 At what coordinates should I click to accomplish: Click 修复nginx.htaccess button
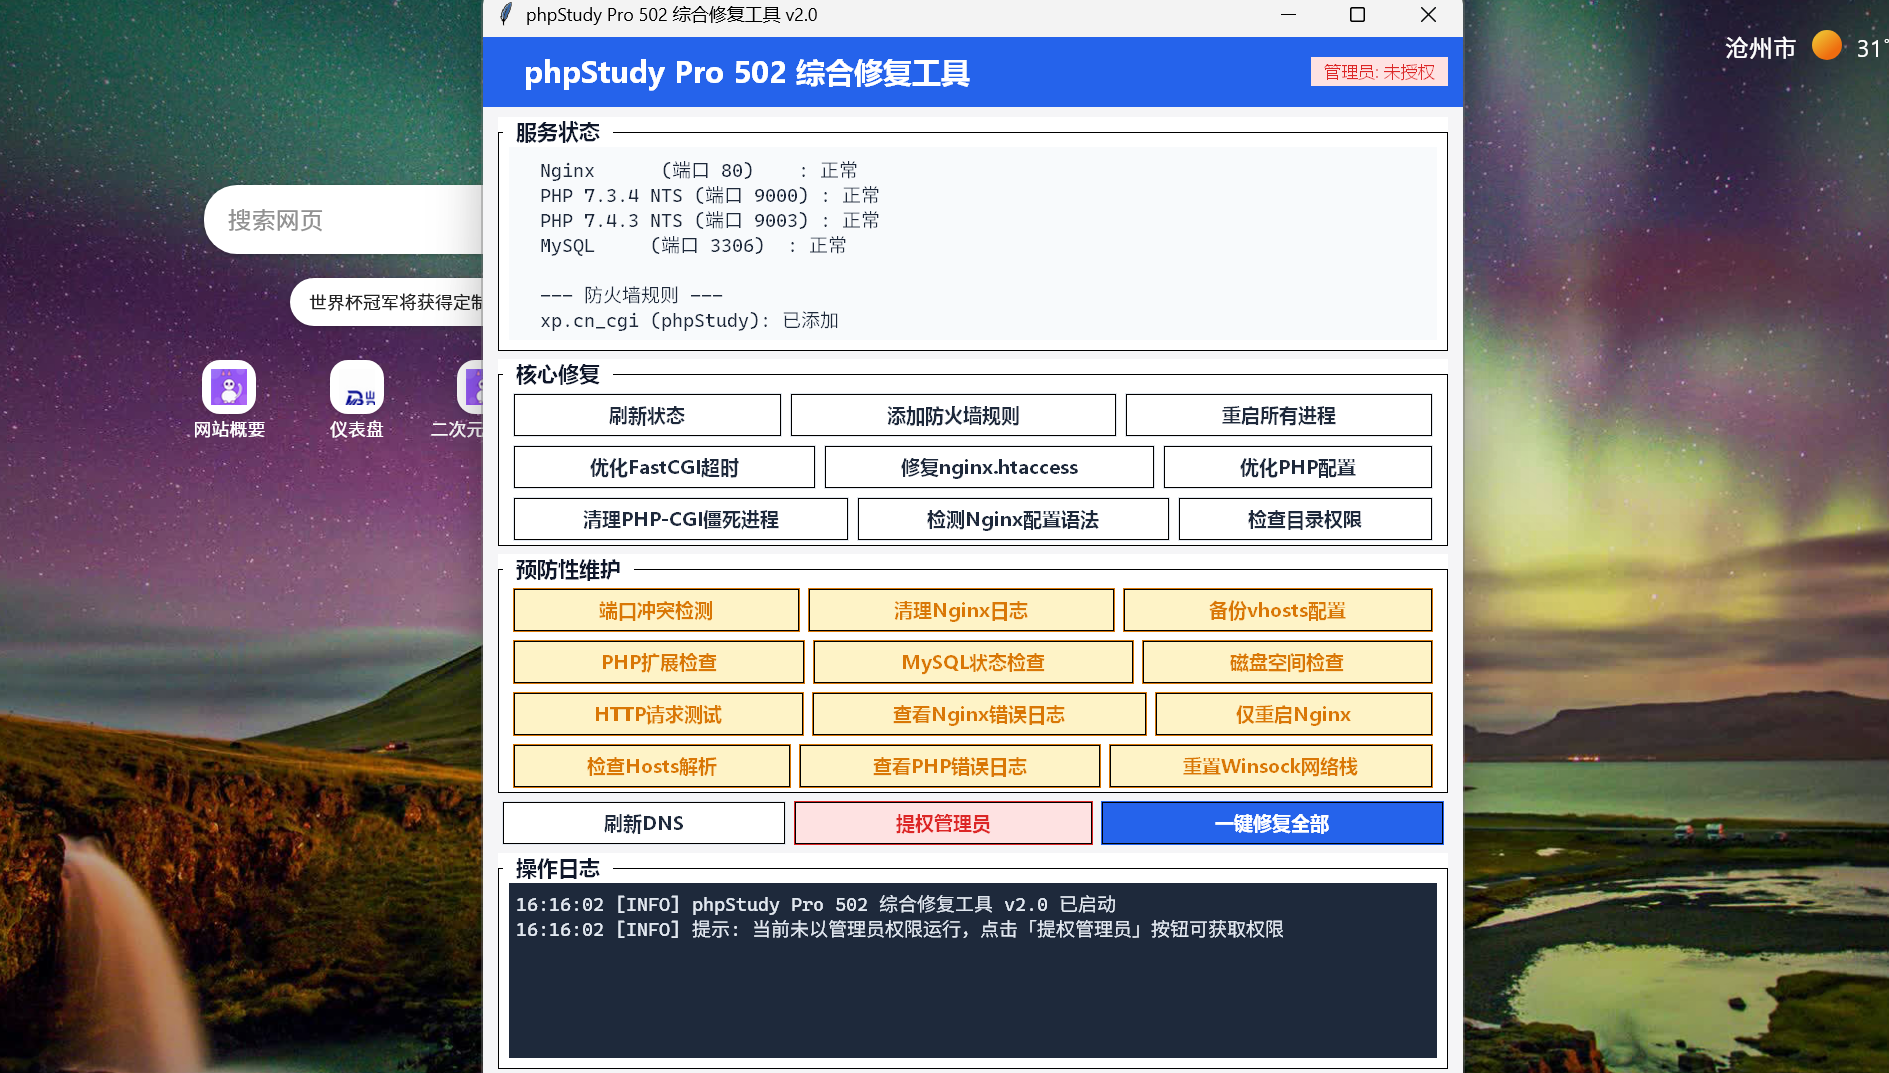pos(989,467)
